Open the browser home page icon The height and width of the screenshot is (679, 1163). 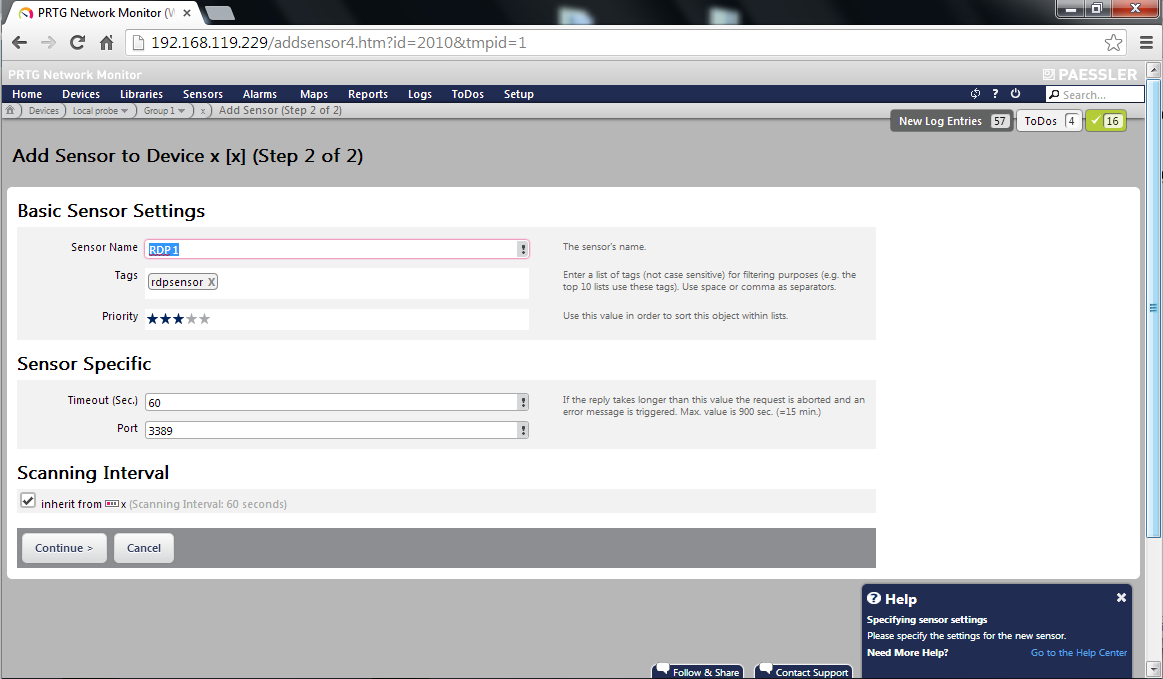coord(106,43)
